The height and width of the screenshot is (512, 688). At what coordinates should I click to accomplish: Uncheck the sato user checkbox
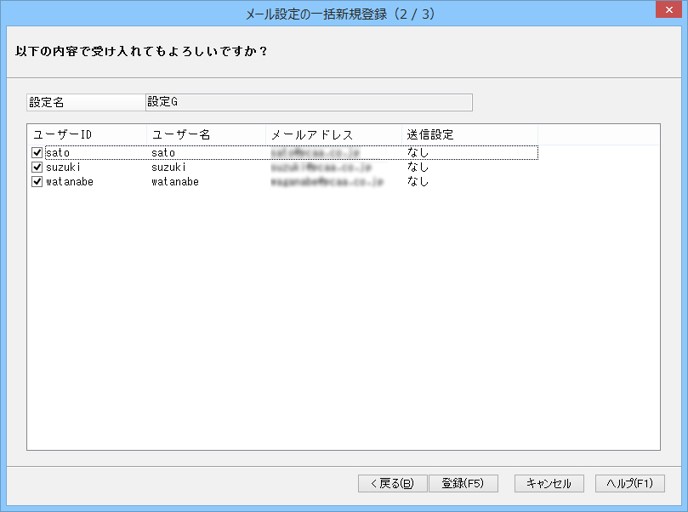[37, 153]
